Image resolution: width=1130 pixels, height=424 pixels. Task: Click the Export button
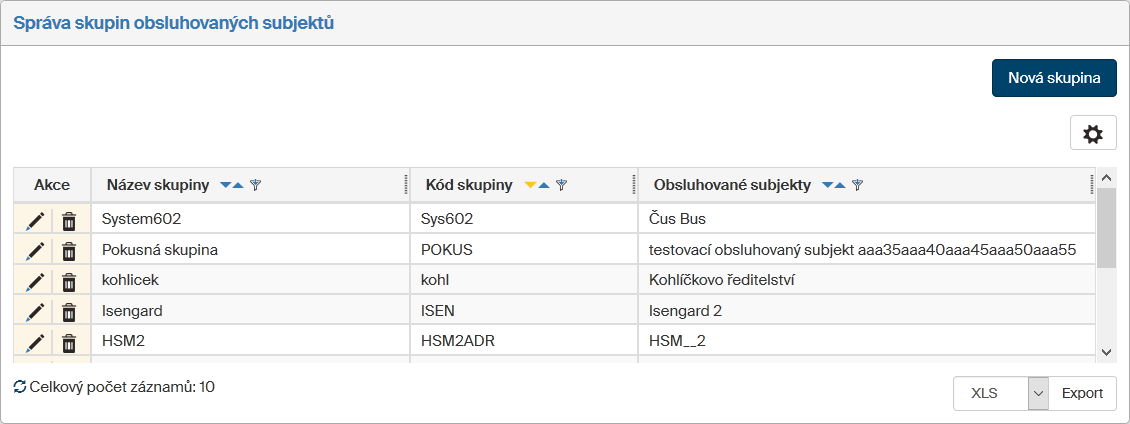(x=1082, y=393)
